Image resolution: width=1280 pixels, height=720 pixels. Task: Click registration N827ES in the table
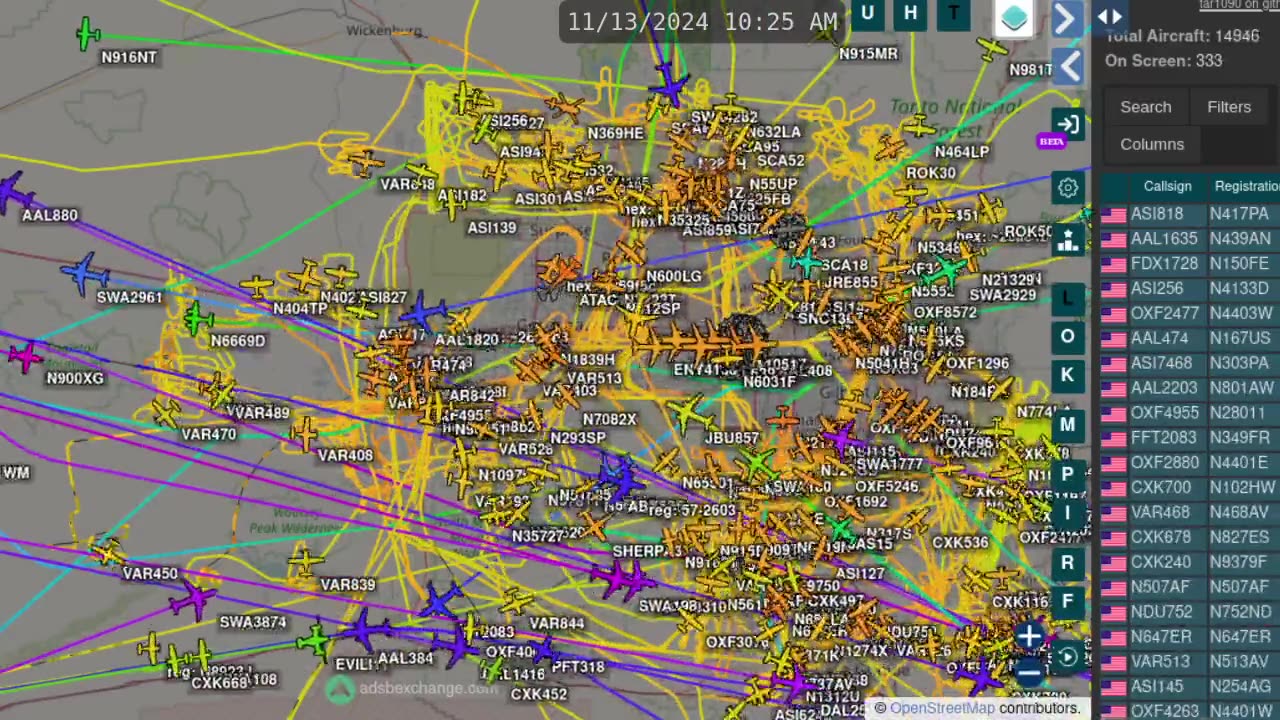1239,537
